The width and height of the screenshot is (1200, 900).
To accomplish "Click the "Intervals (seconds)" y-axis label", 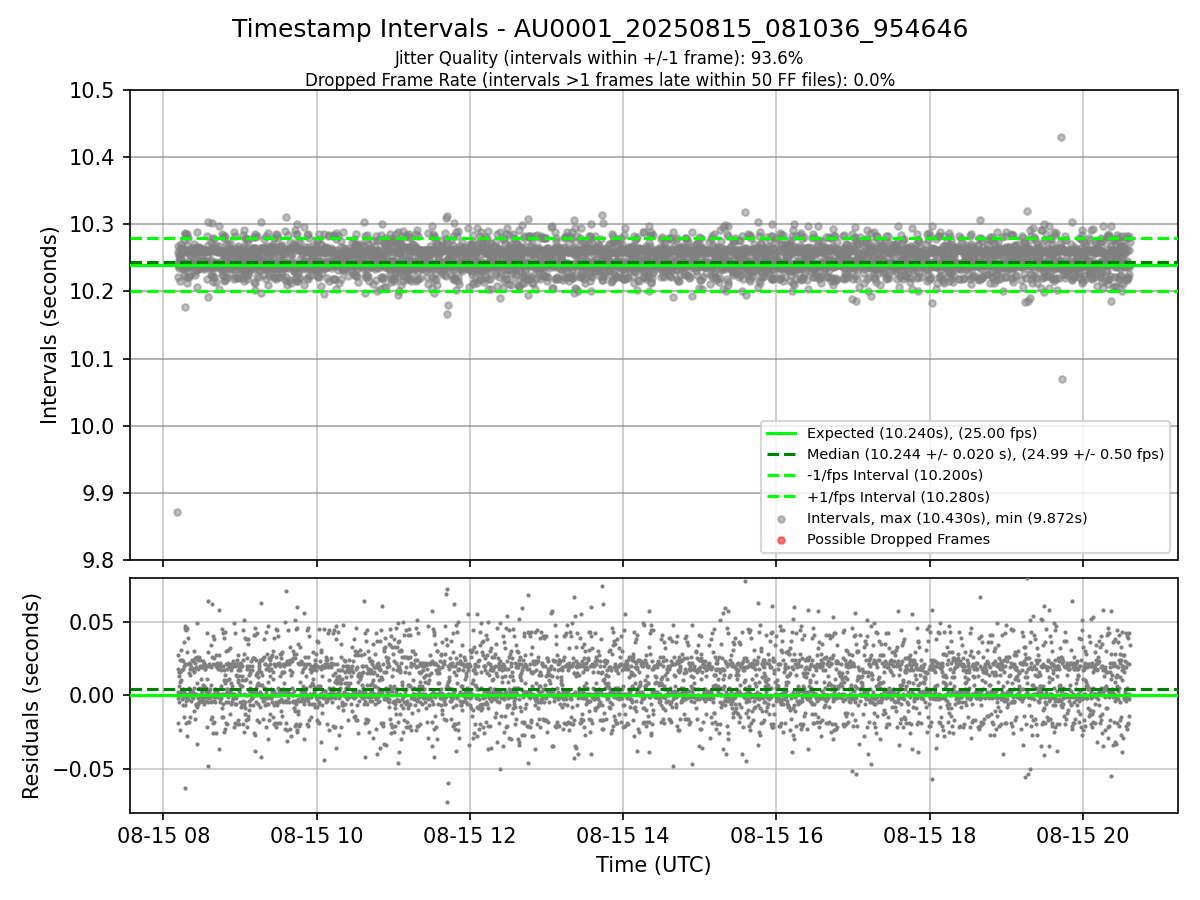I will click(x=50, y=325).
